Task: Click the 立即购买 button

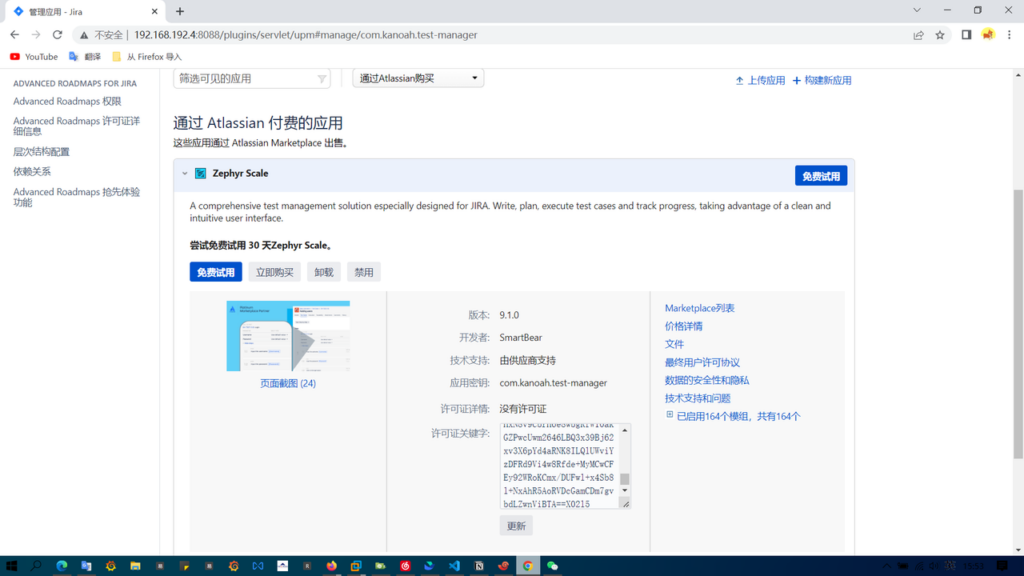Action: [x=274, y=272]
